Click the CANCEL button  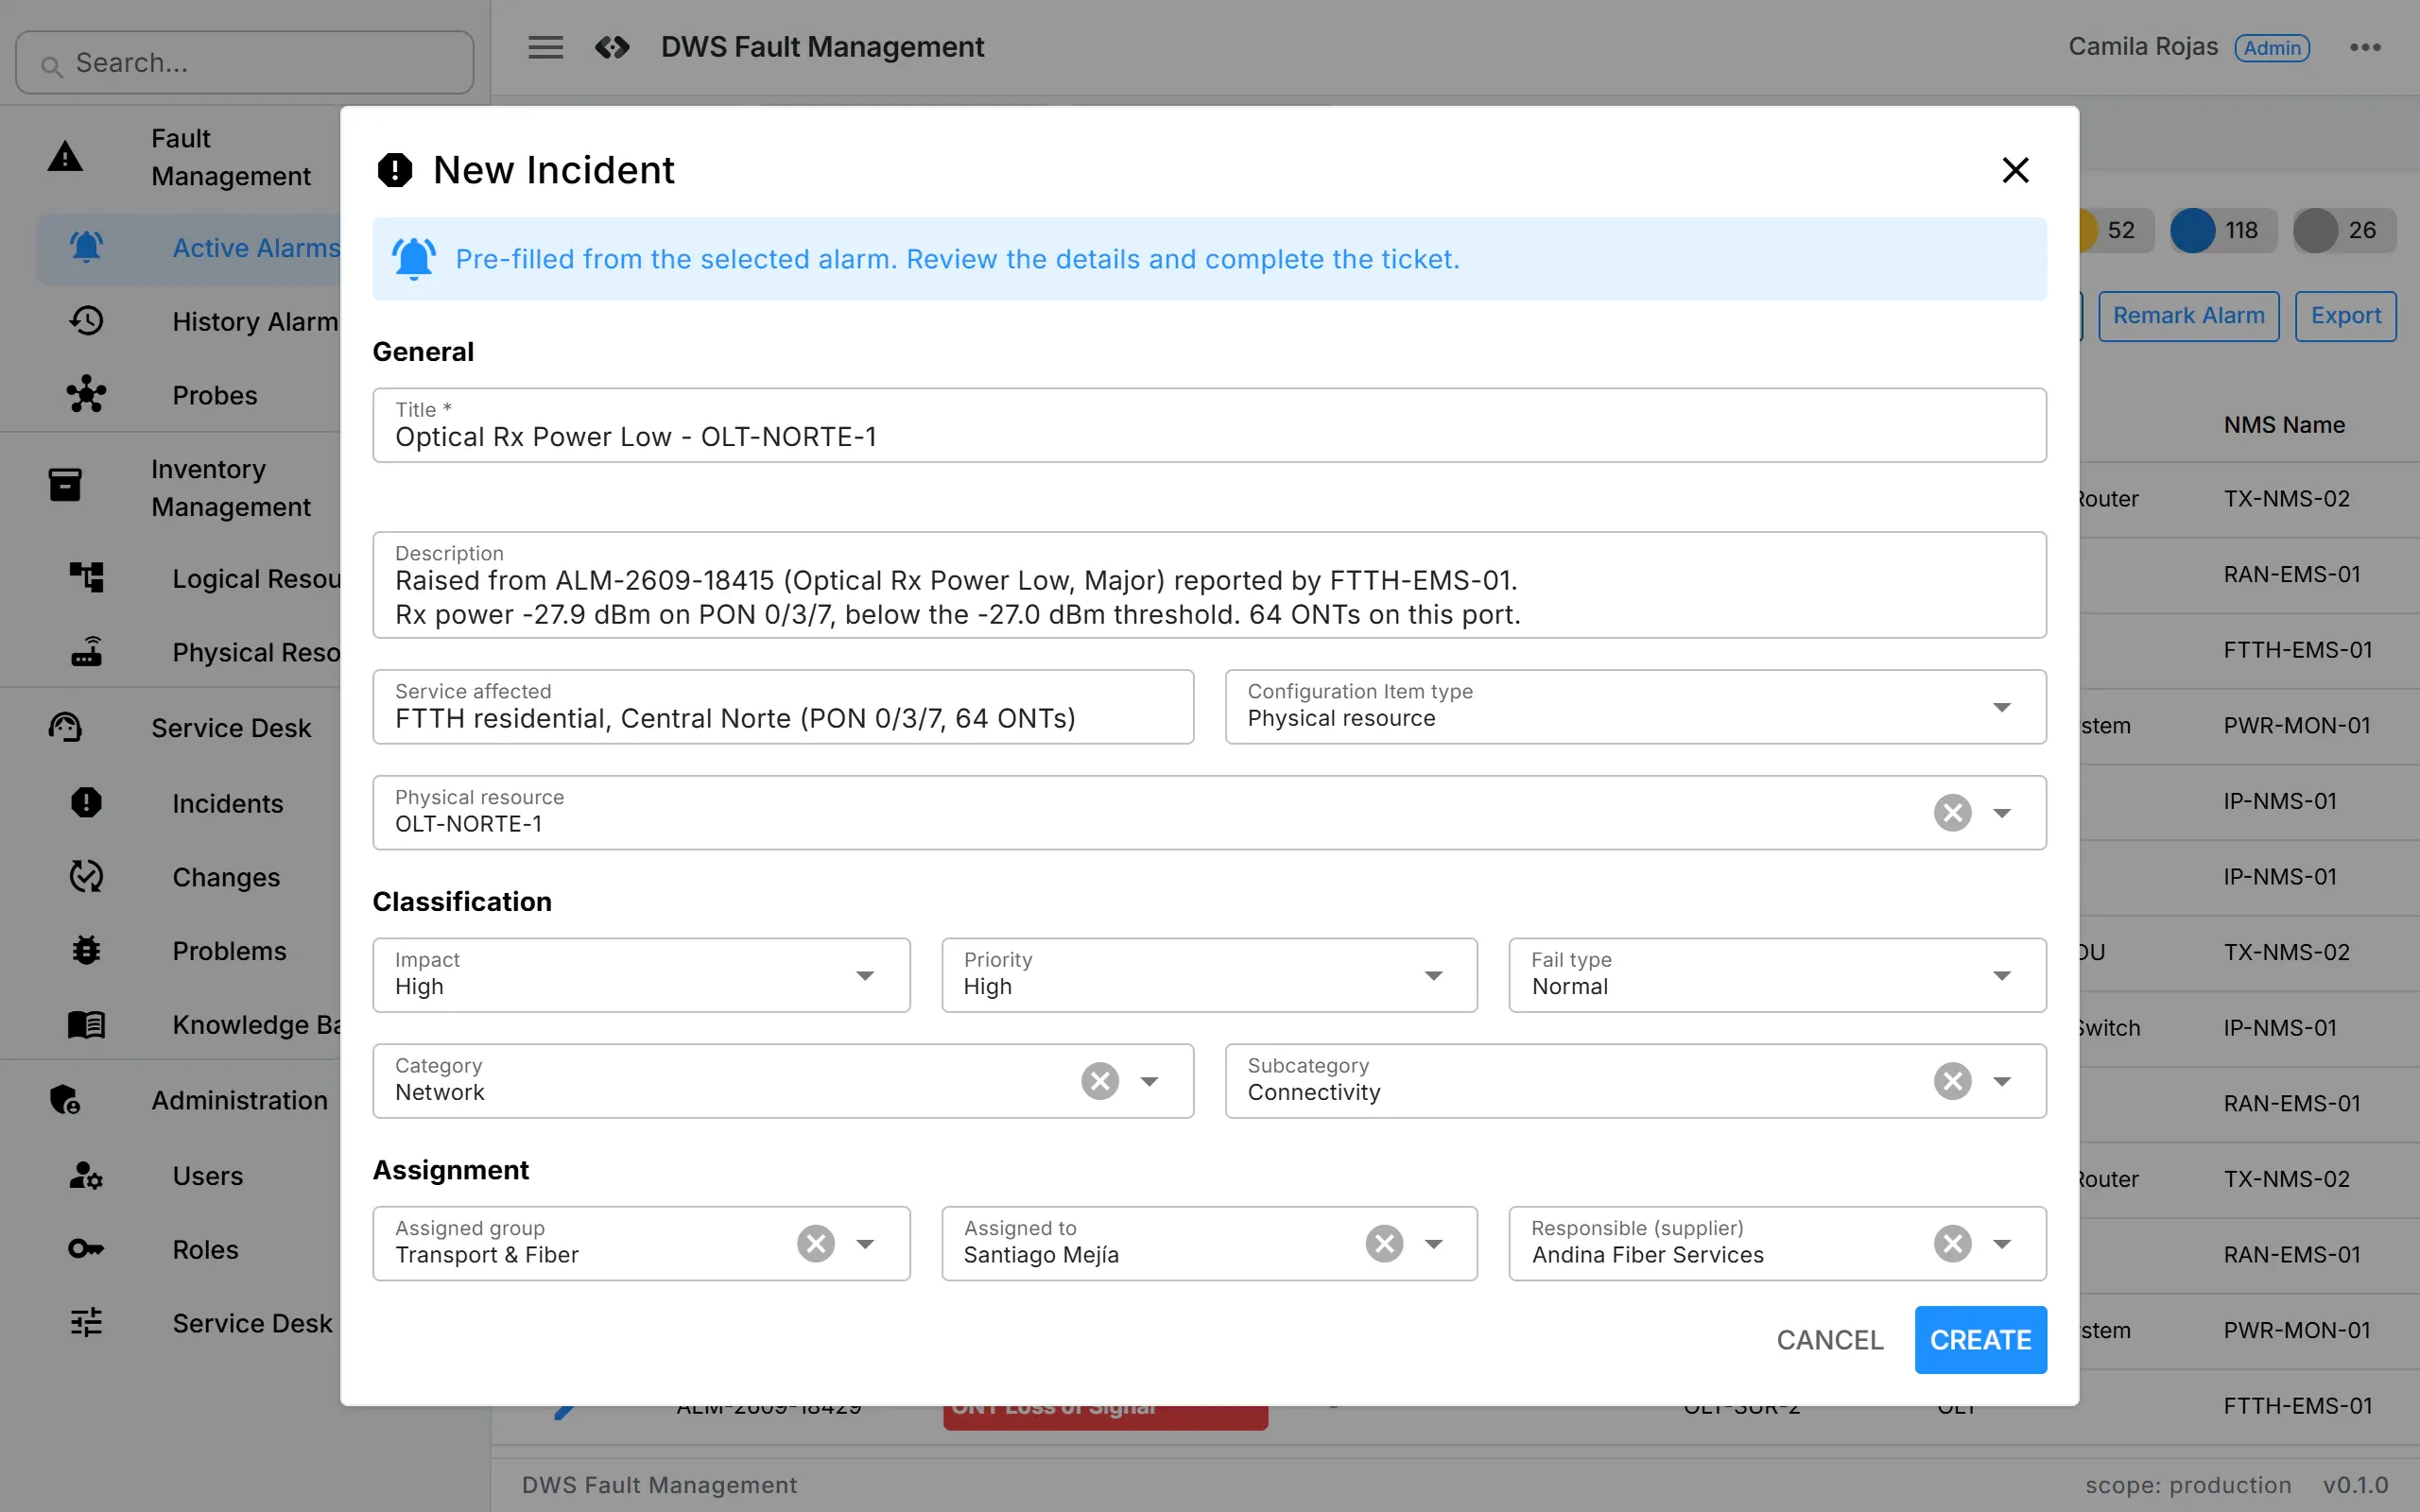tap(1830, 1340)
